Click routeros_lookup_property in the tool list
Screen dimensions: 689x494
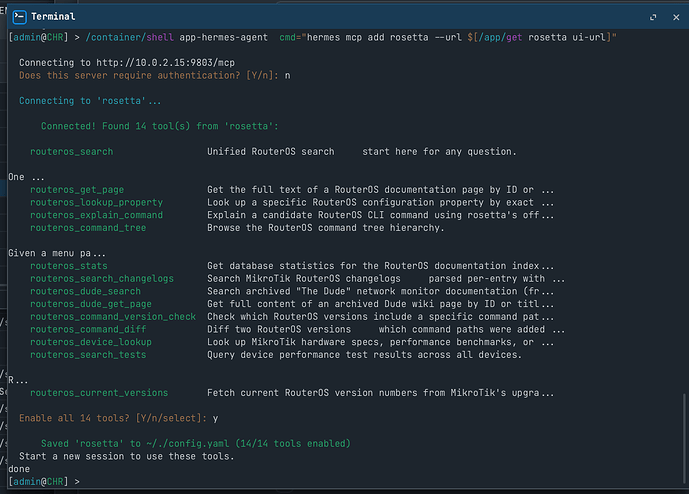coord(96,203)
